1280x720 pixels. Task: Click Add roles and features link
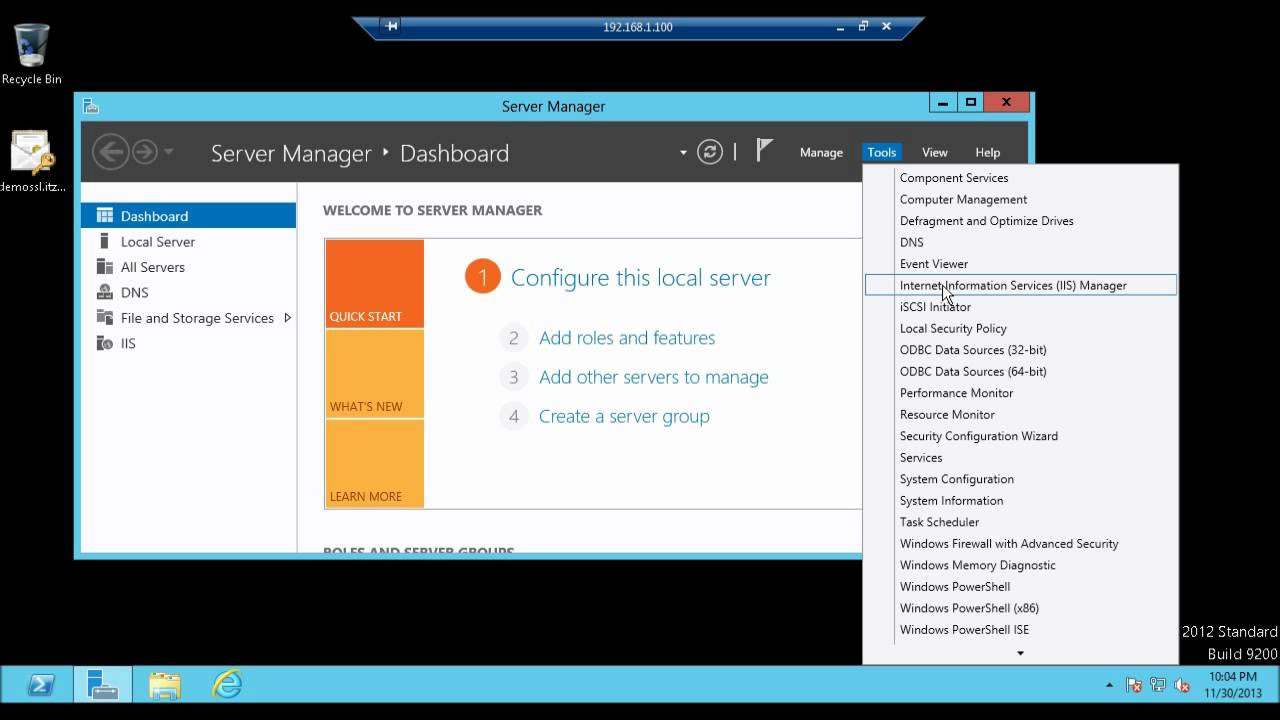[x=627, y=338]
